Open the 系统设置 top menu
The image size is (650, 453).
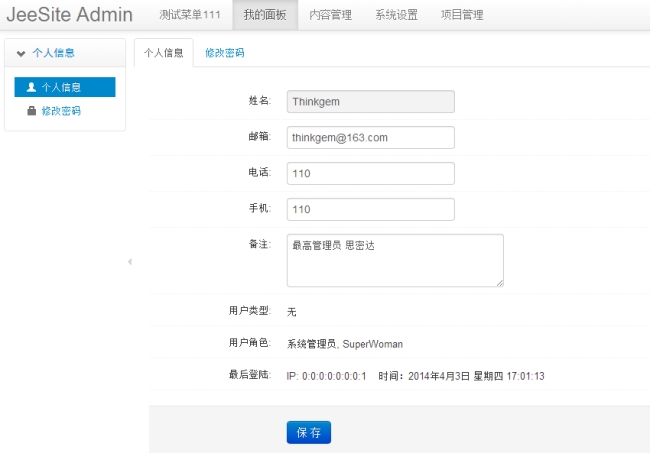coord(396,15)
